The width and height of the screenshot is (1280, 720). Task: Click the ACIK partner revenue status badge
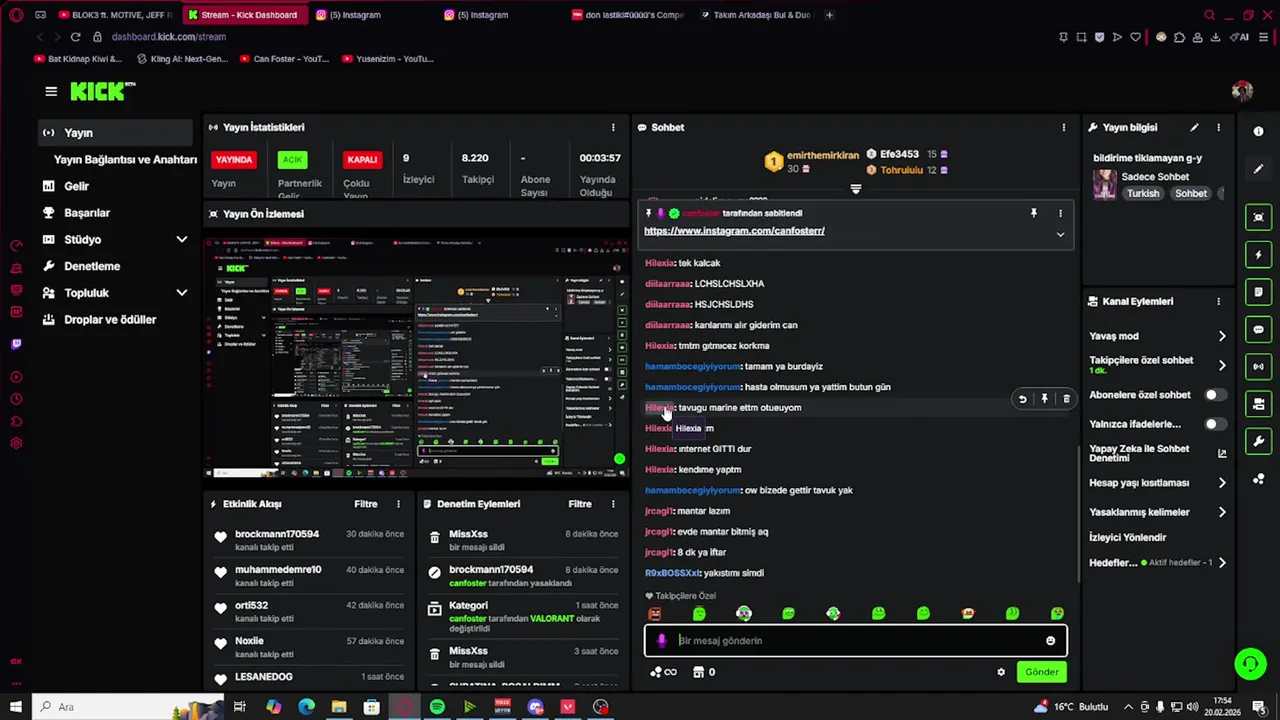tap(292, 159)
